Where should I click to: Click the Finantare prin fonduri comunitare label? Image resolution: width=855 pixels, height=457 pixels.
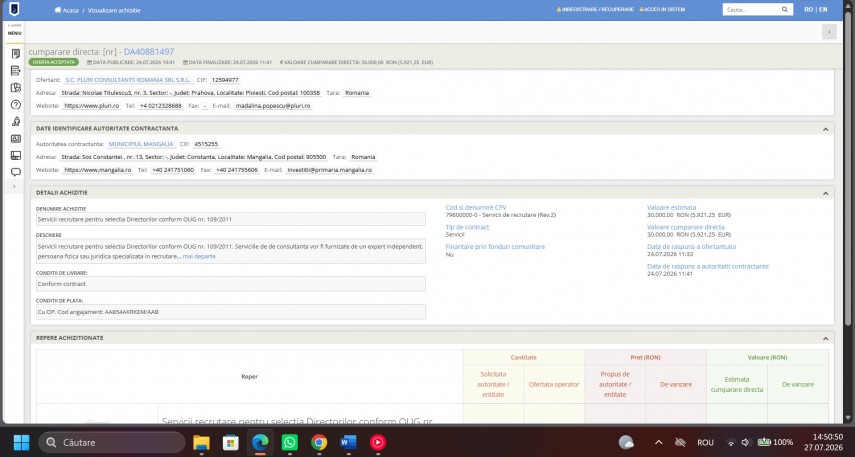(x=495, y=247)
